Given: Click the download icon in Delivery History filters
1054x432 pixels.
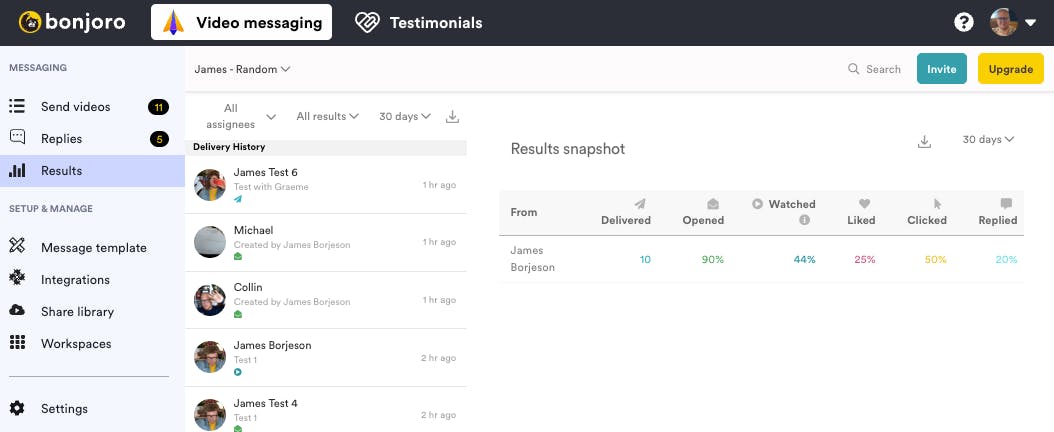Looking at the screenshot, I should pos(452,117).
